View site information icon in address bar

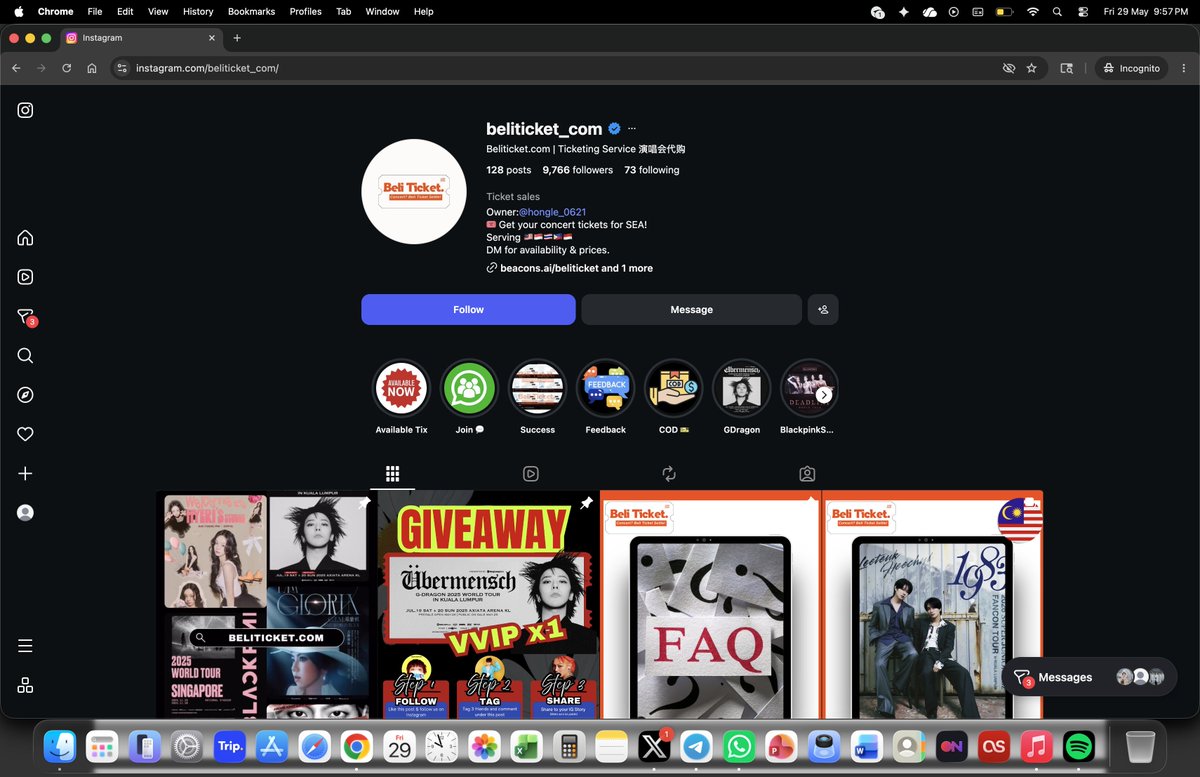(122, 68)
